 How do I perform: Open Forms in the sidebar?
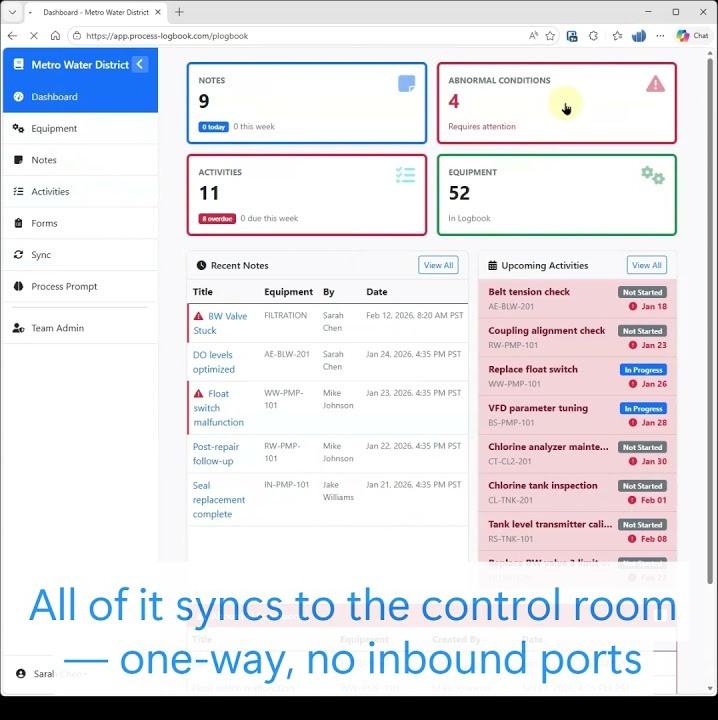click(x=80, y=223)
